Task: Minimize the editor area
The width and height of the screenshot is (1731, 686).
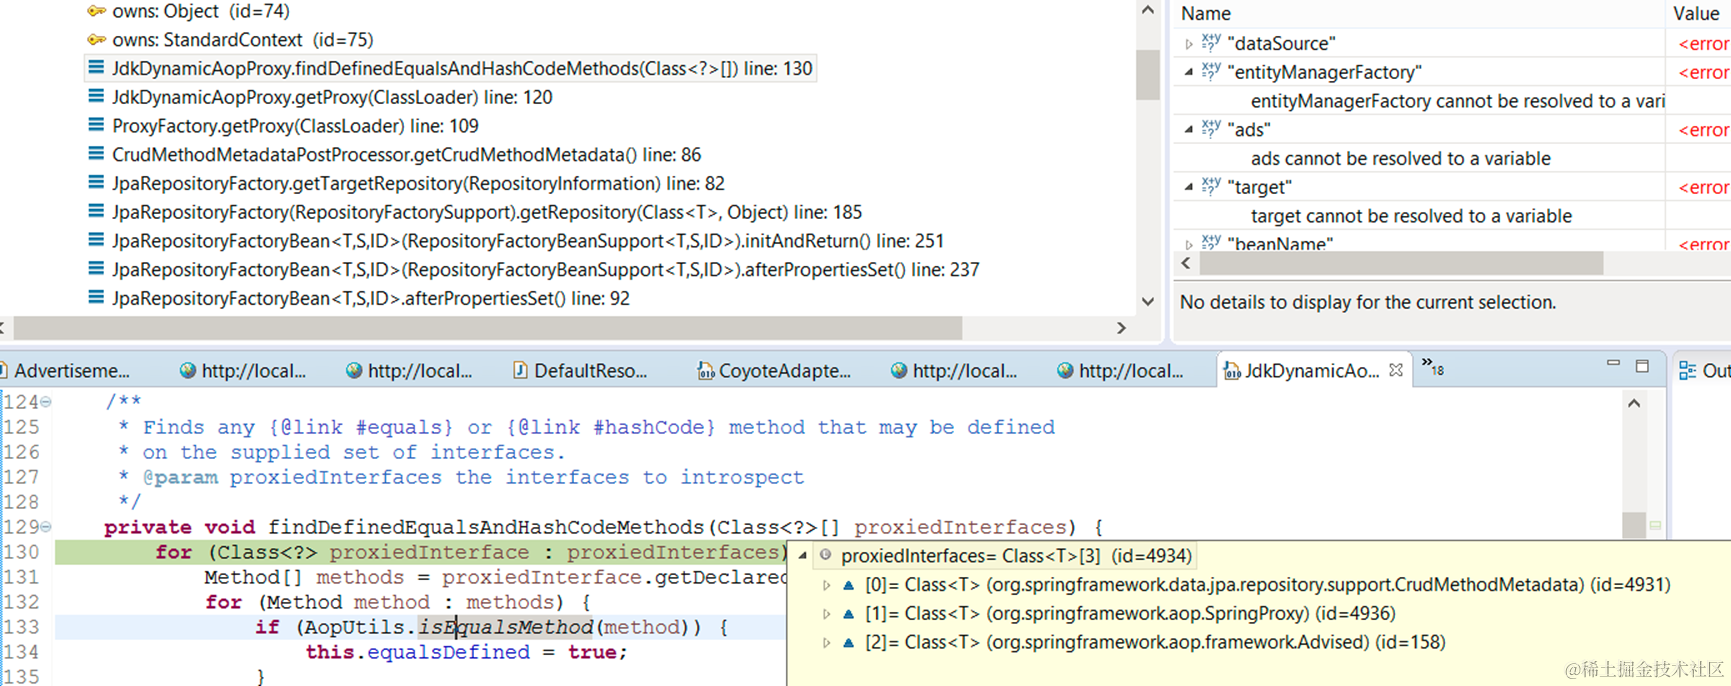Action: pos(1613,365)
